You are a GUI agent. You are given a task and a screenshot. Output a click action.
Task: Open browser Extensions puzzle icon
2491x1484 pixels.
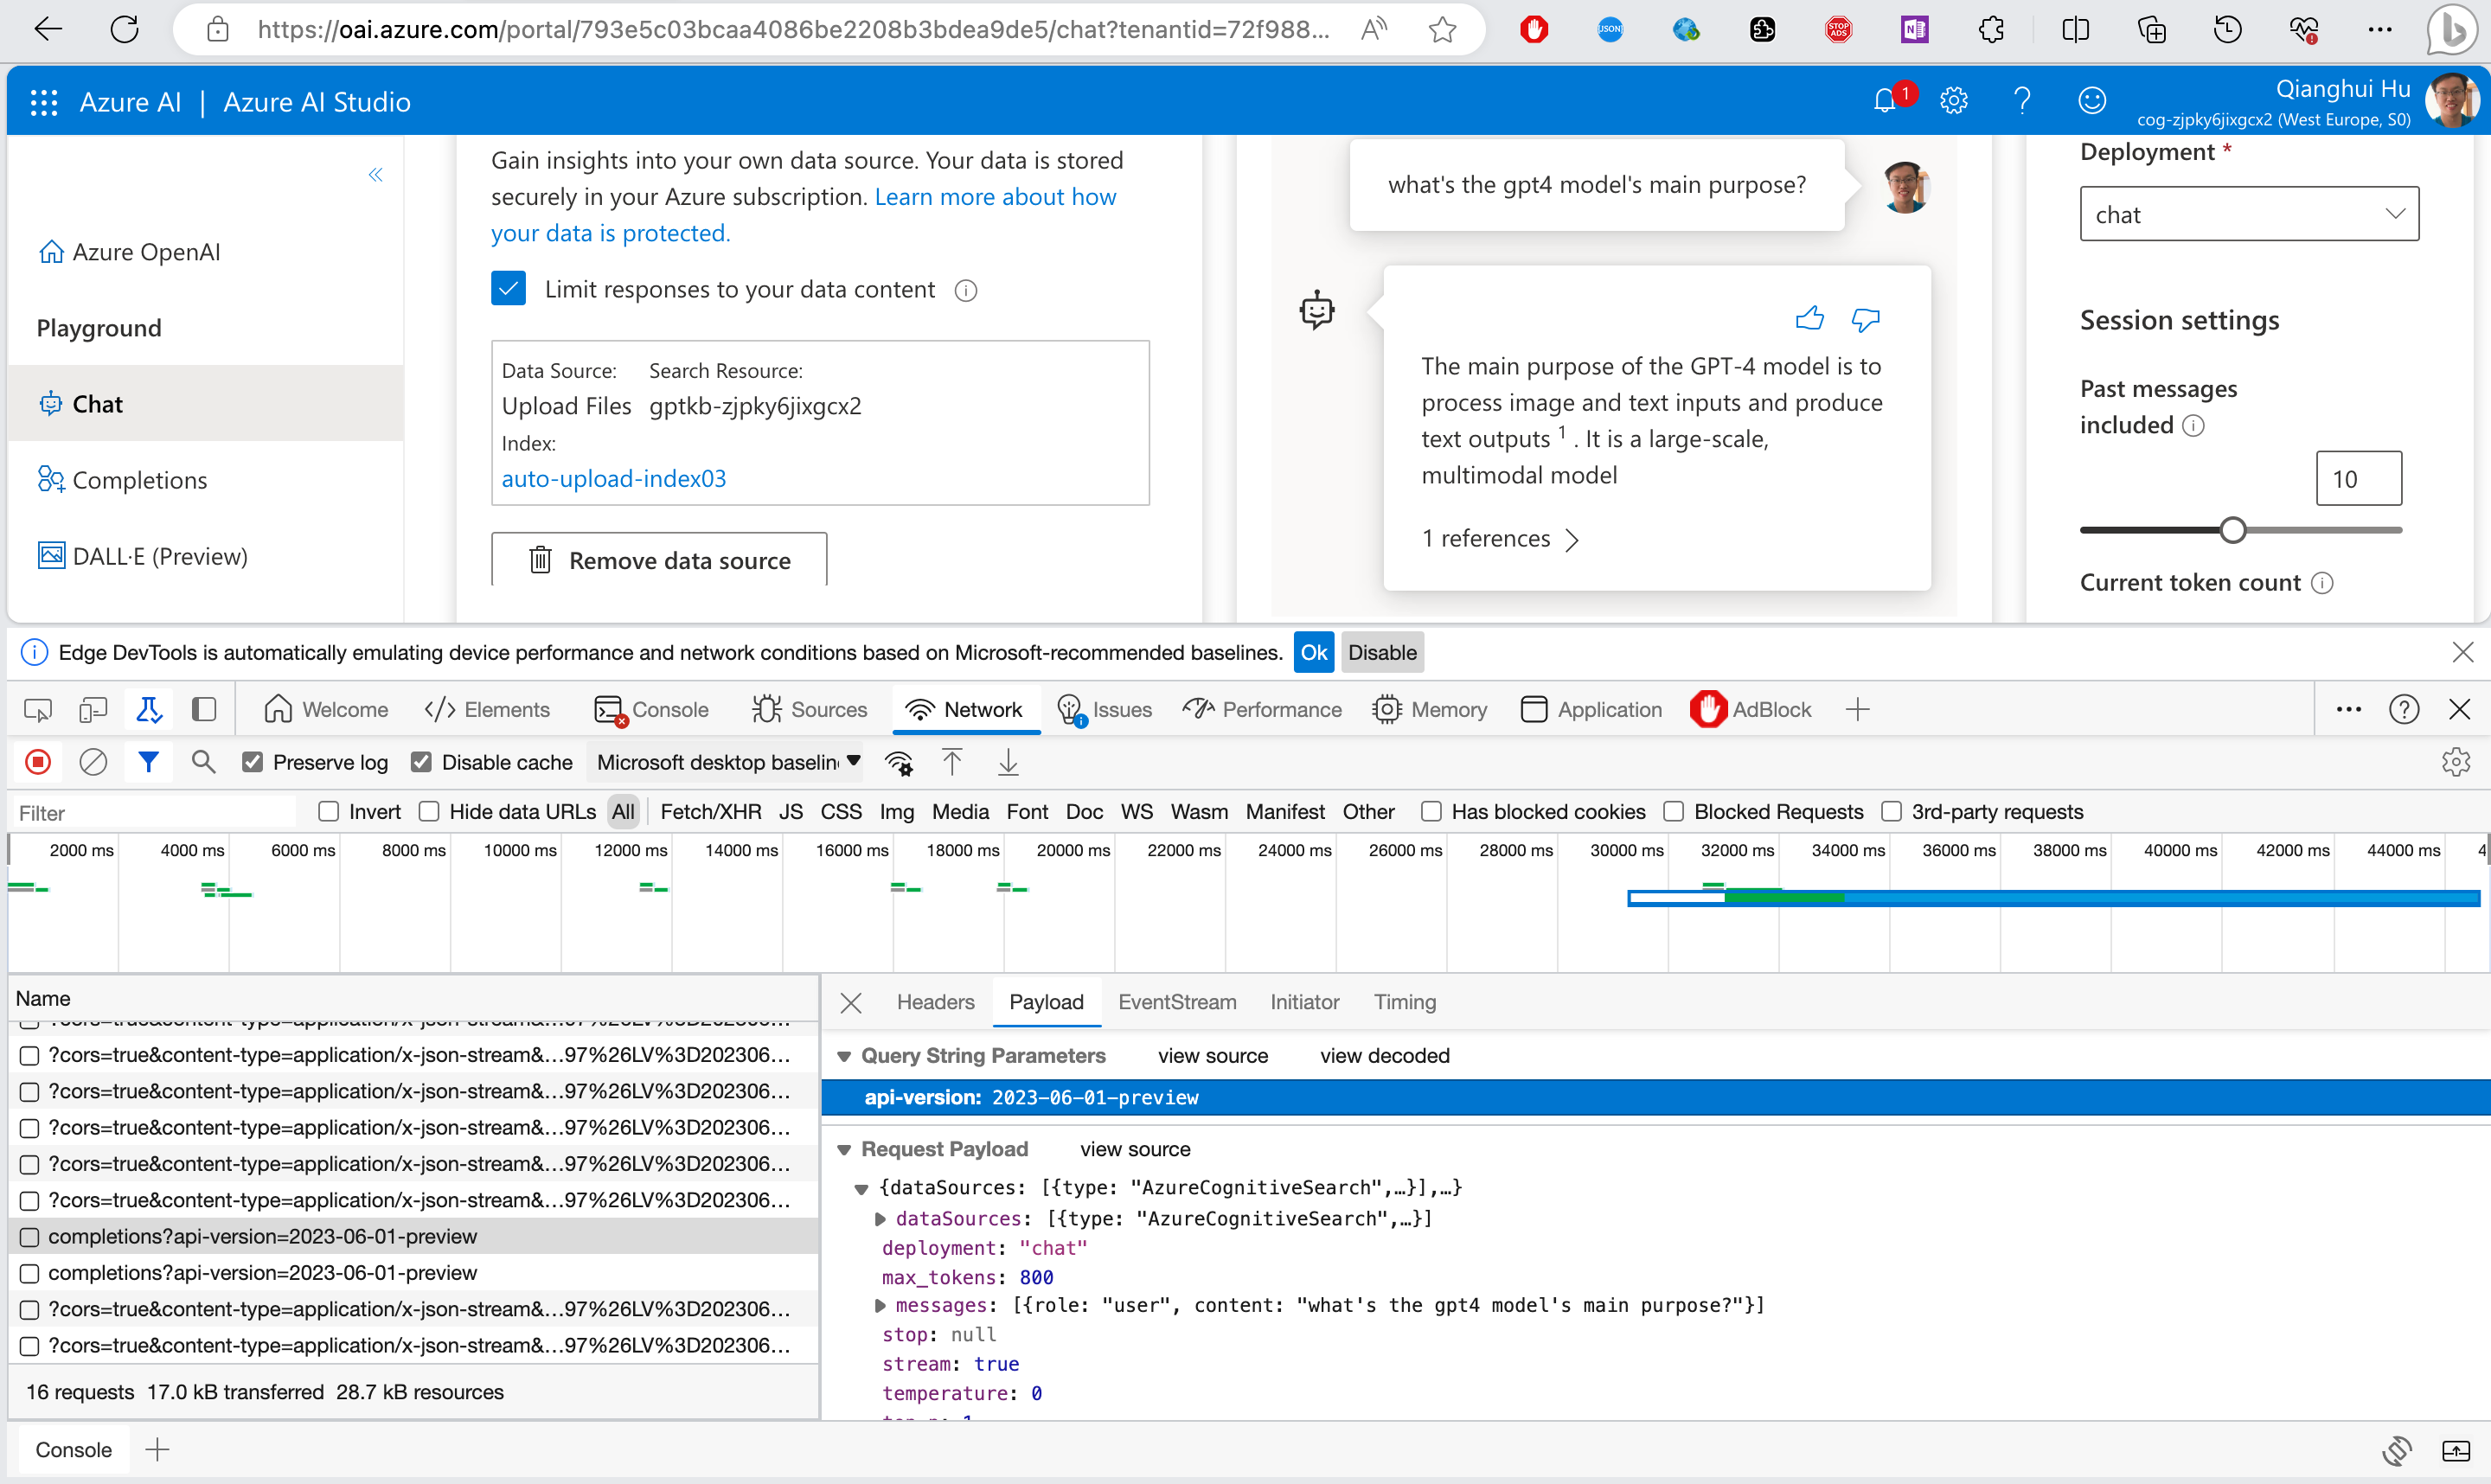[1991, 29]
